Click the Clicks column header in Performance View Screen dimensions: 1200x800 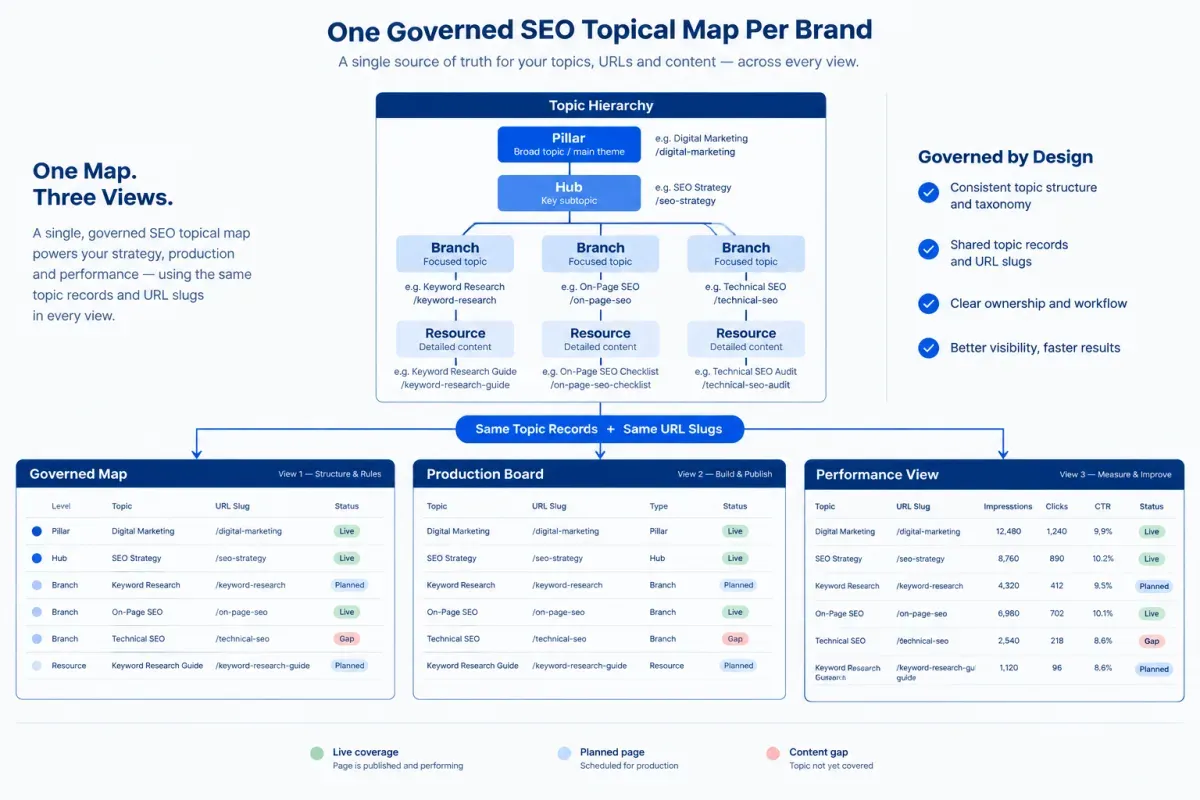[x=1057, y=507]
